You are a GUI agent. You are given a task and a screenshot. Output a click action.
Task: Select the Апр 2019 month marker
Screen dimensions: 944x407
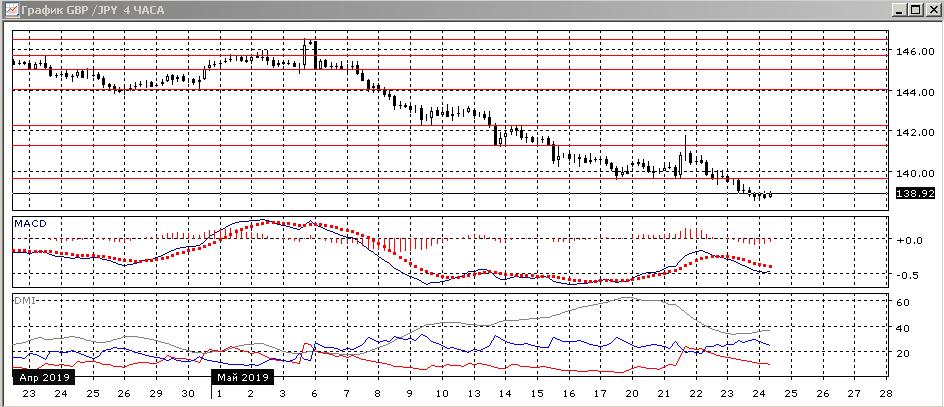coord(40,378)
